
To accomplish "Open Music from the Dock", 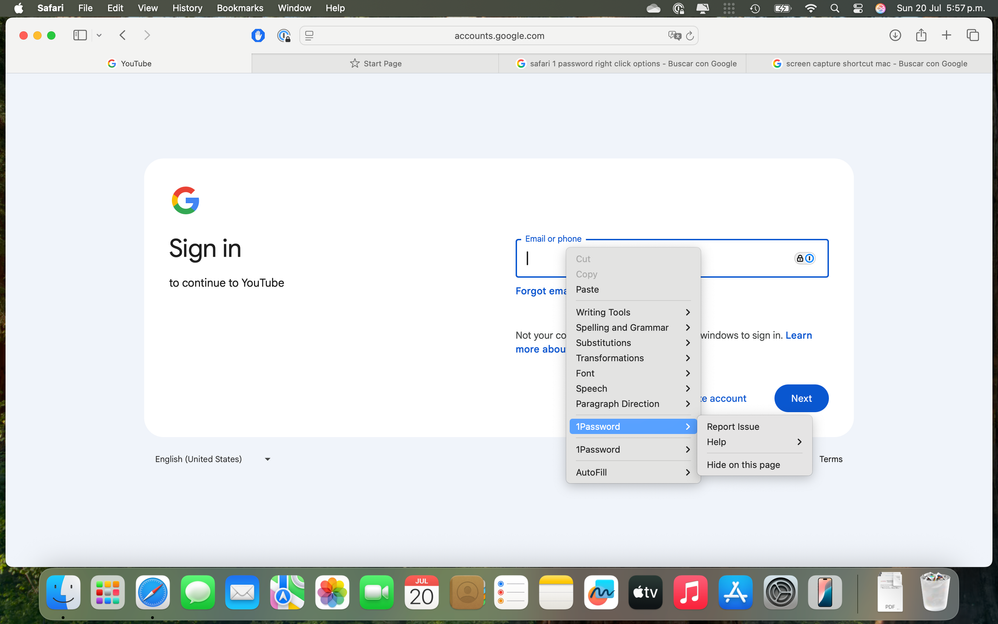I will pos(691,593).
